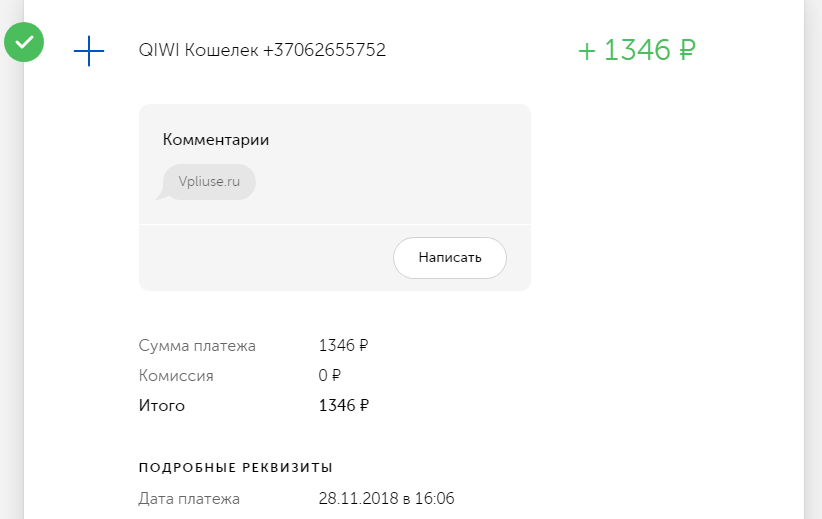Click the ruble sign in green amount
This screenshot has height=519, width=822.
(x=687, y=50)
